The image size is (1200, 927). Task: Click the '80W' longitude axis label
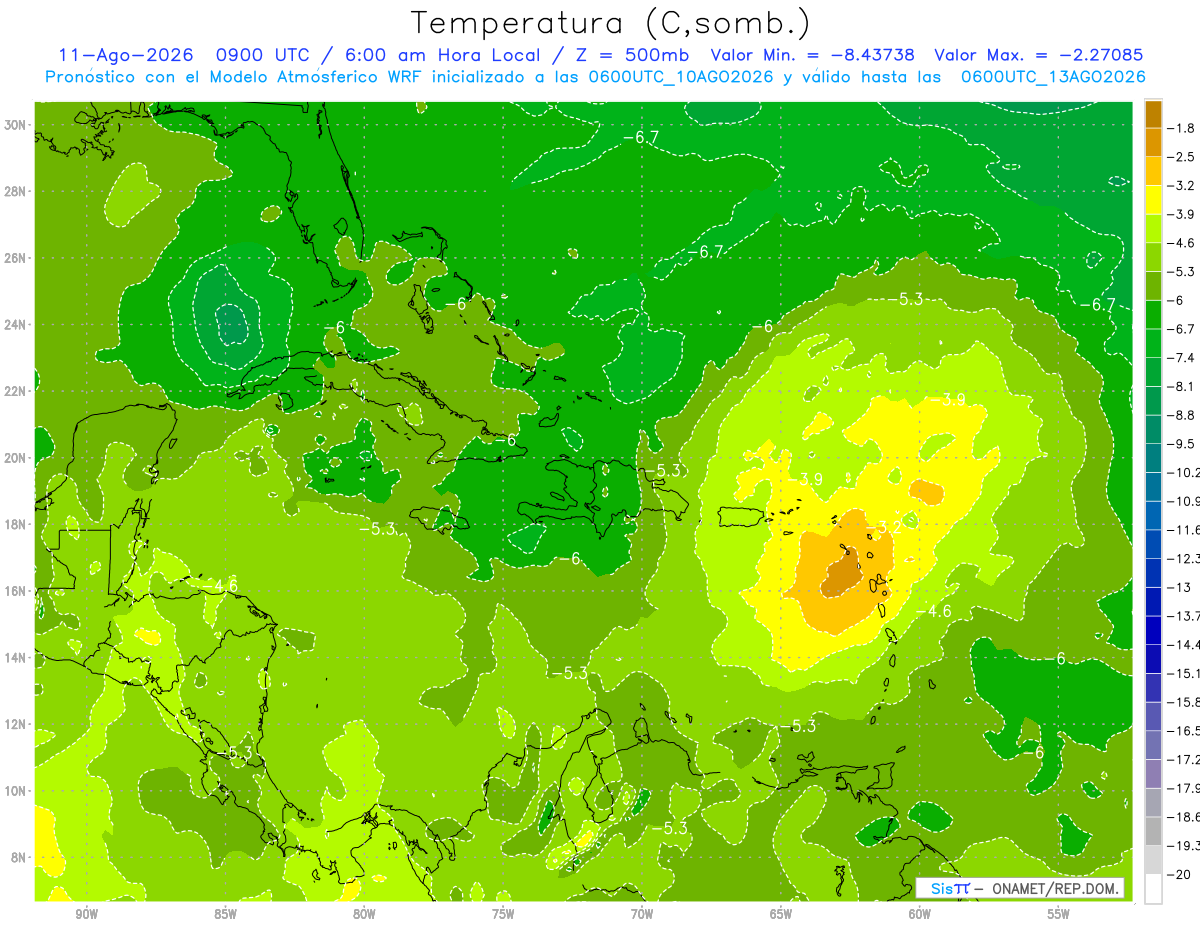tap(364, 914)
